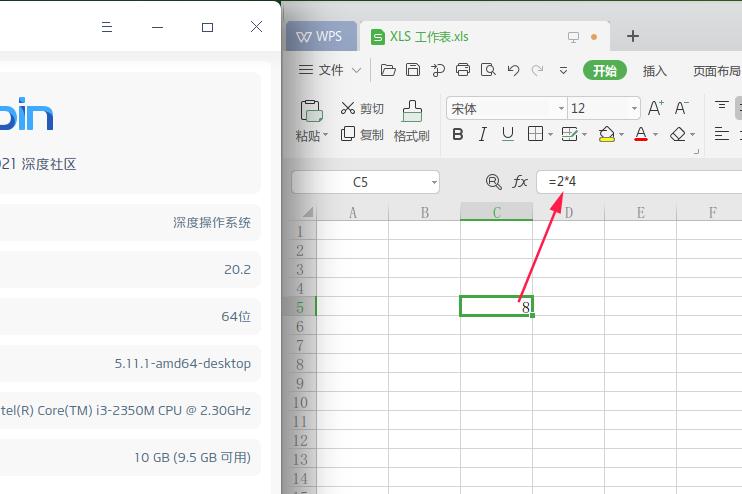742x494 pixels.
Task: Click the align left icon
Action: [x=721, y=134]
